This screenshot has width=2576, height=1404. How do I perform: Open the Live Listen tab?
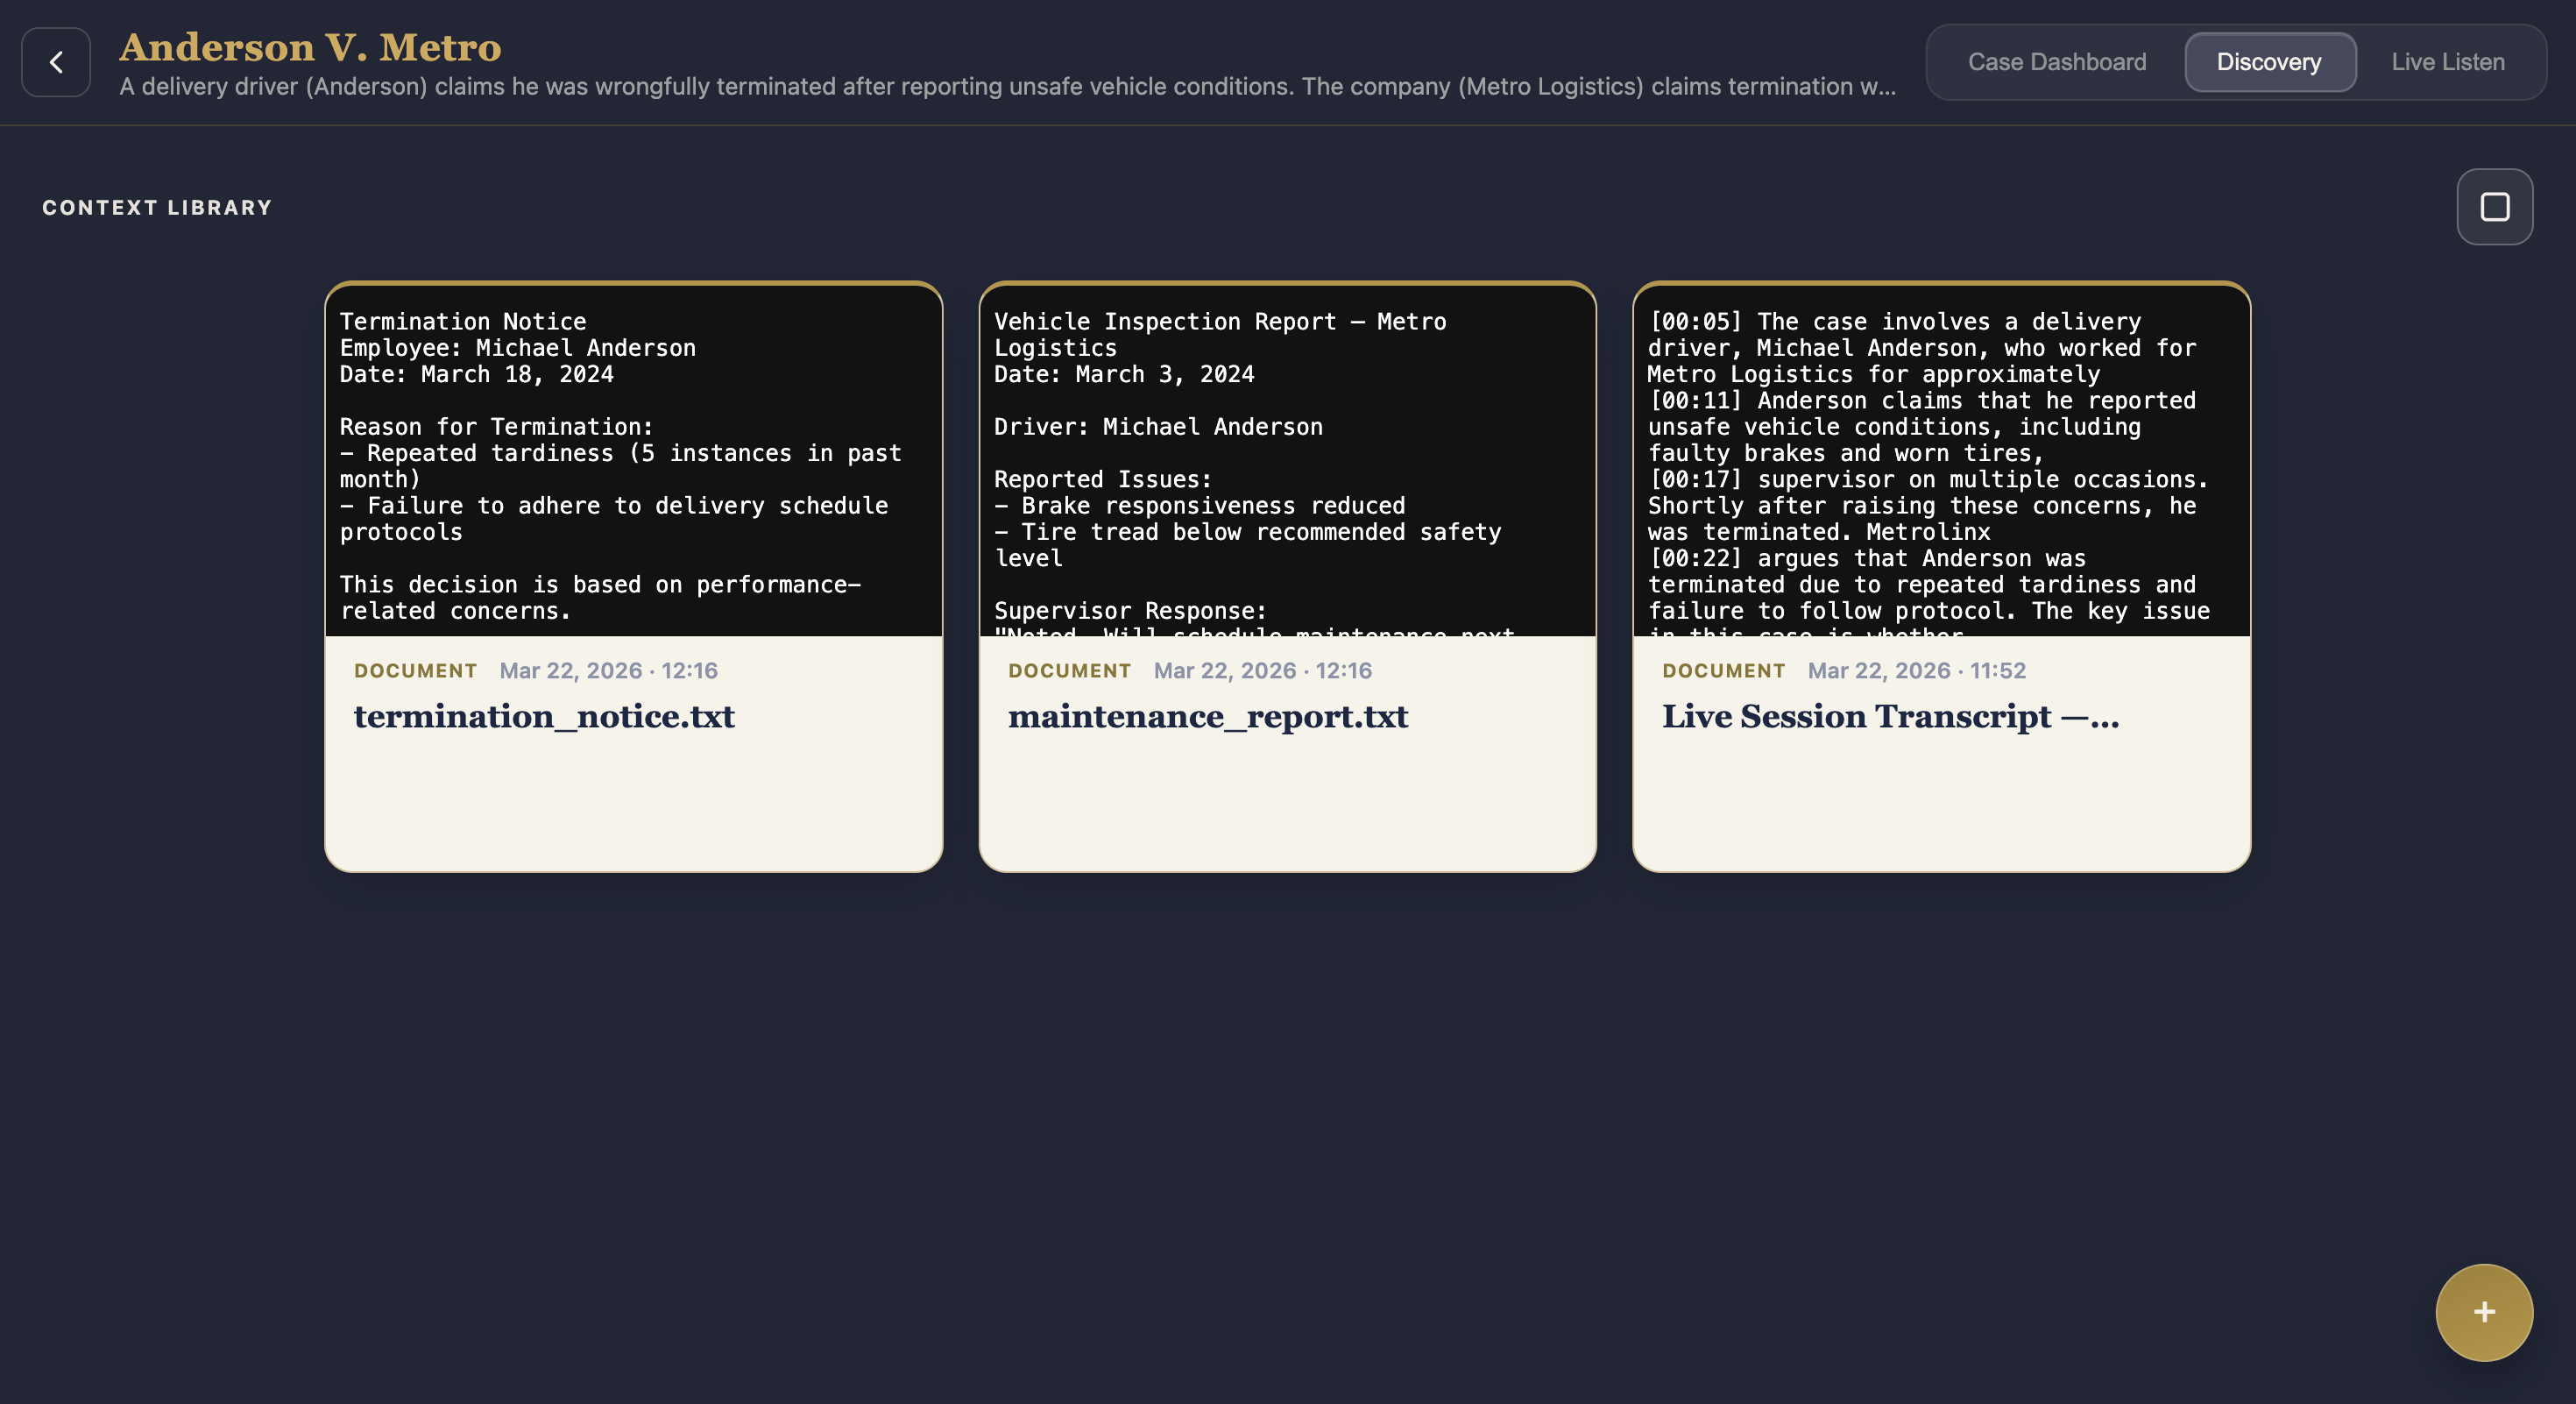(x=2447, y=62)
